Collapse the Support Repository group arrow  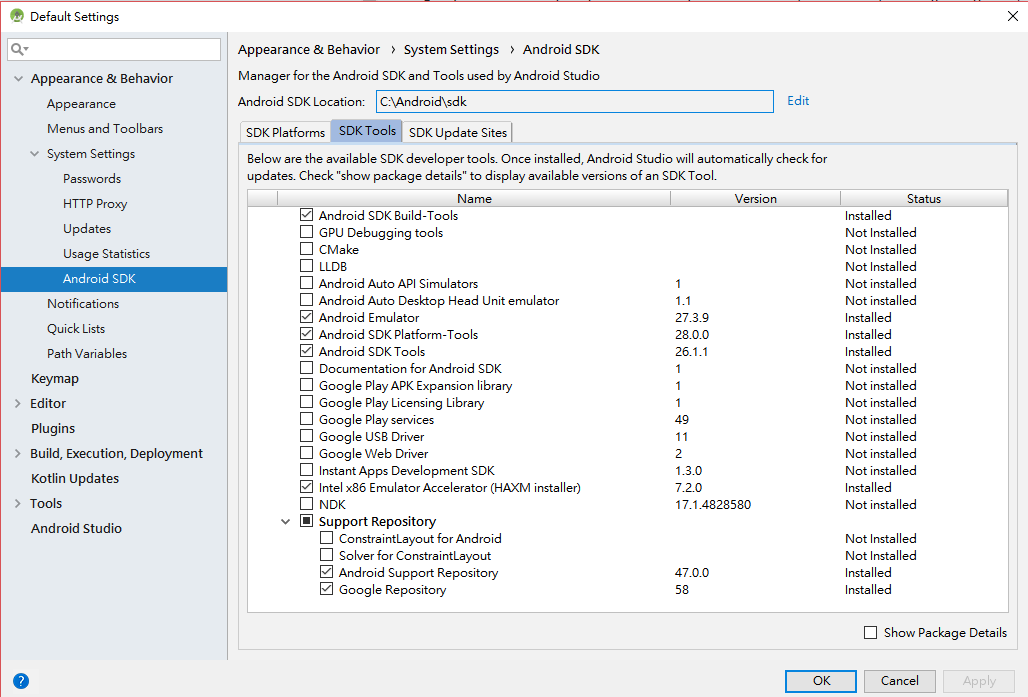point(285,522)
